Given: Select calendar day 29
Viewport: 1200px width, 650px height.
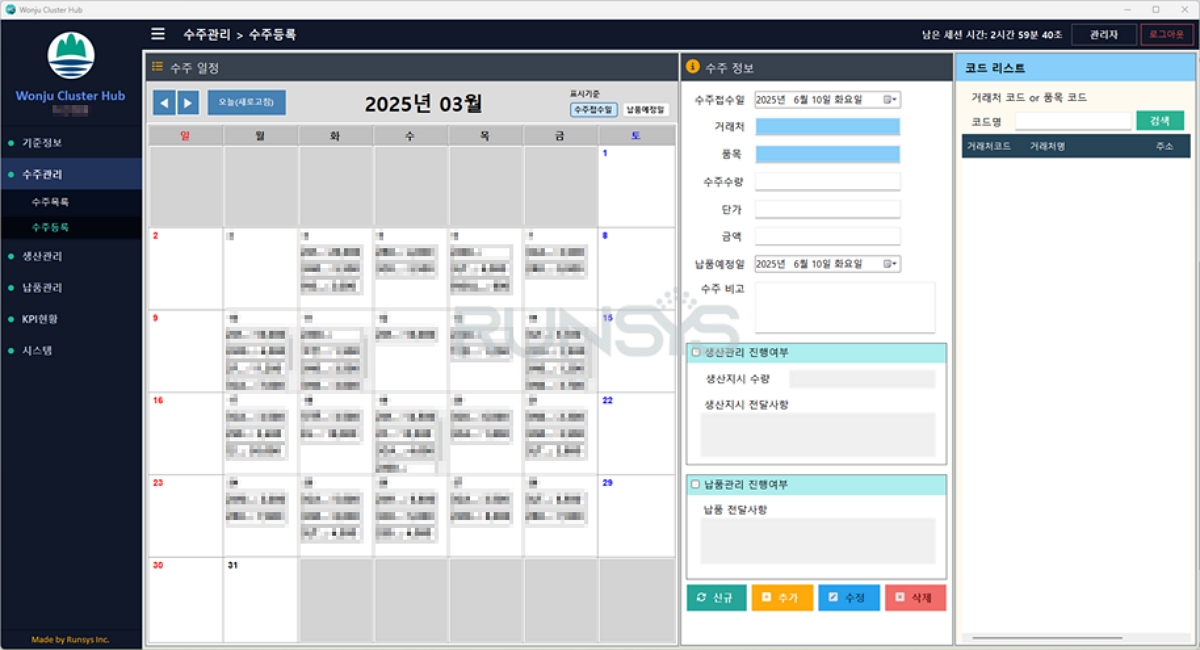Looking at the screenshot, I should pyautogui.click(x=637, y=515).
